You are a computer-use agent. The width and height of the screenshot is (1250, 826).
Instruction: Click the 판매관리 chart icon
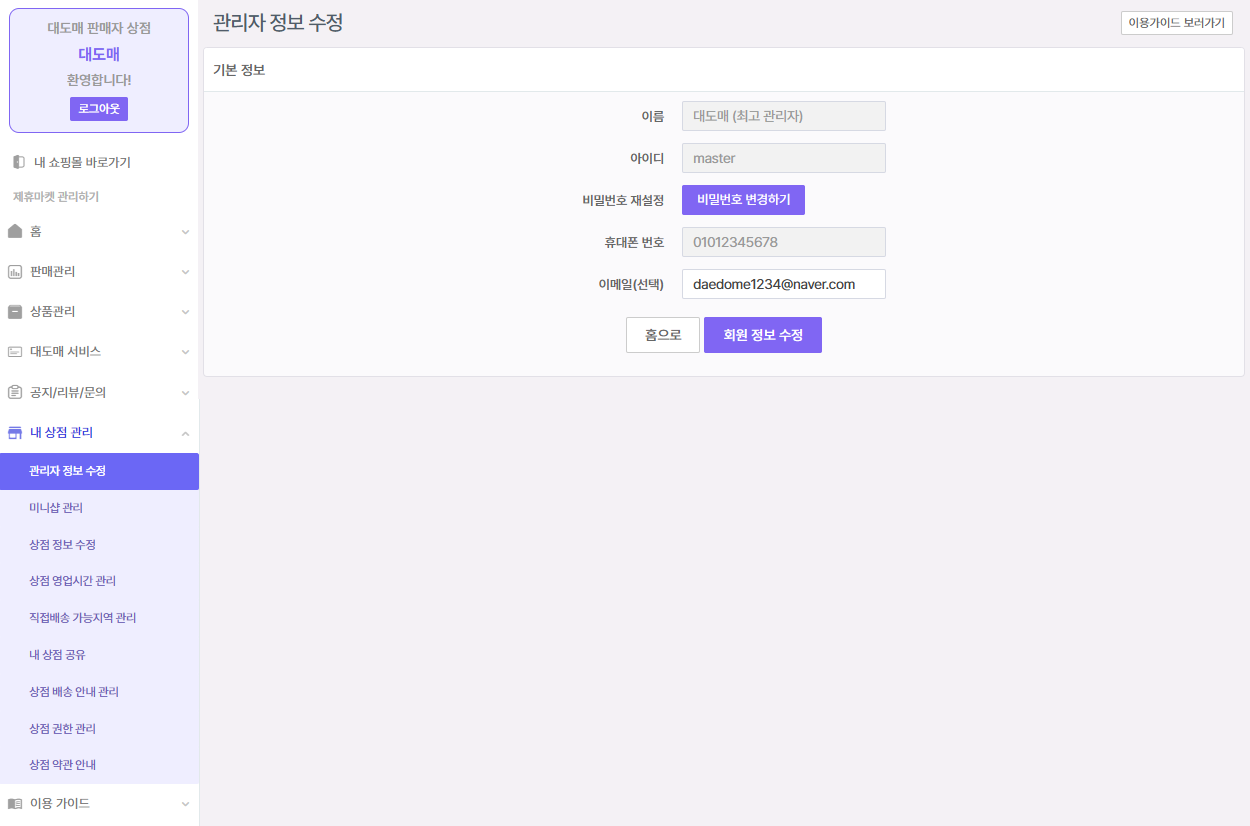(15, 272)
